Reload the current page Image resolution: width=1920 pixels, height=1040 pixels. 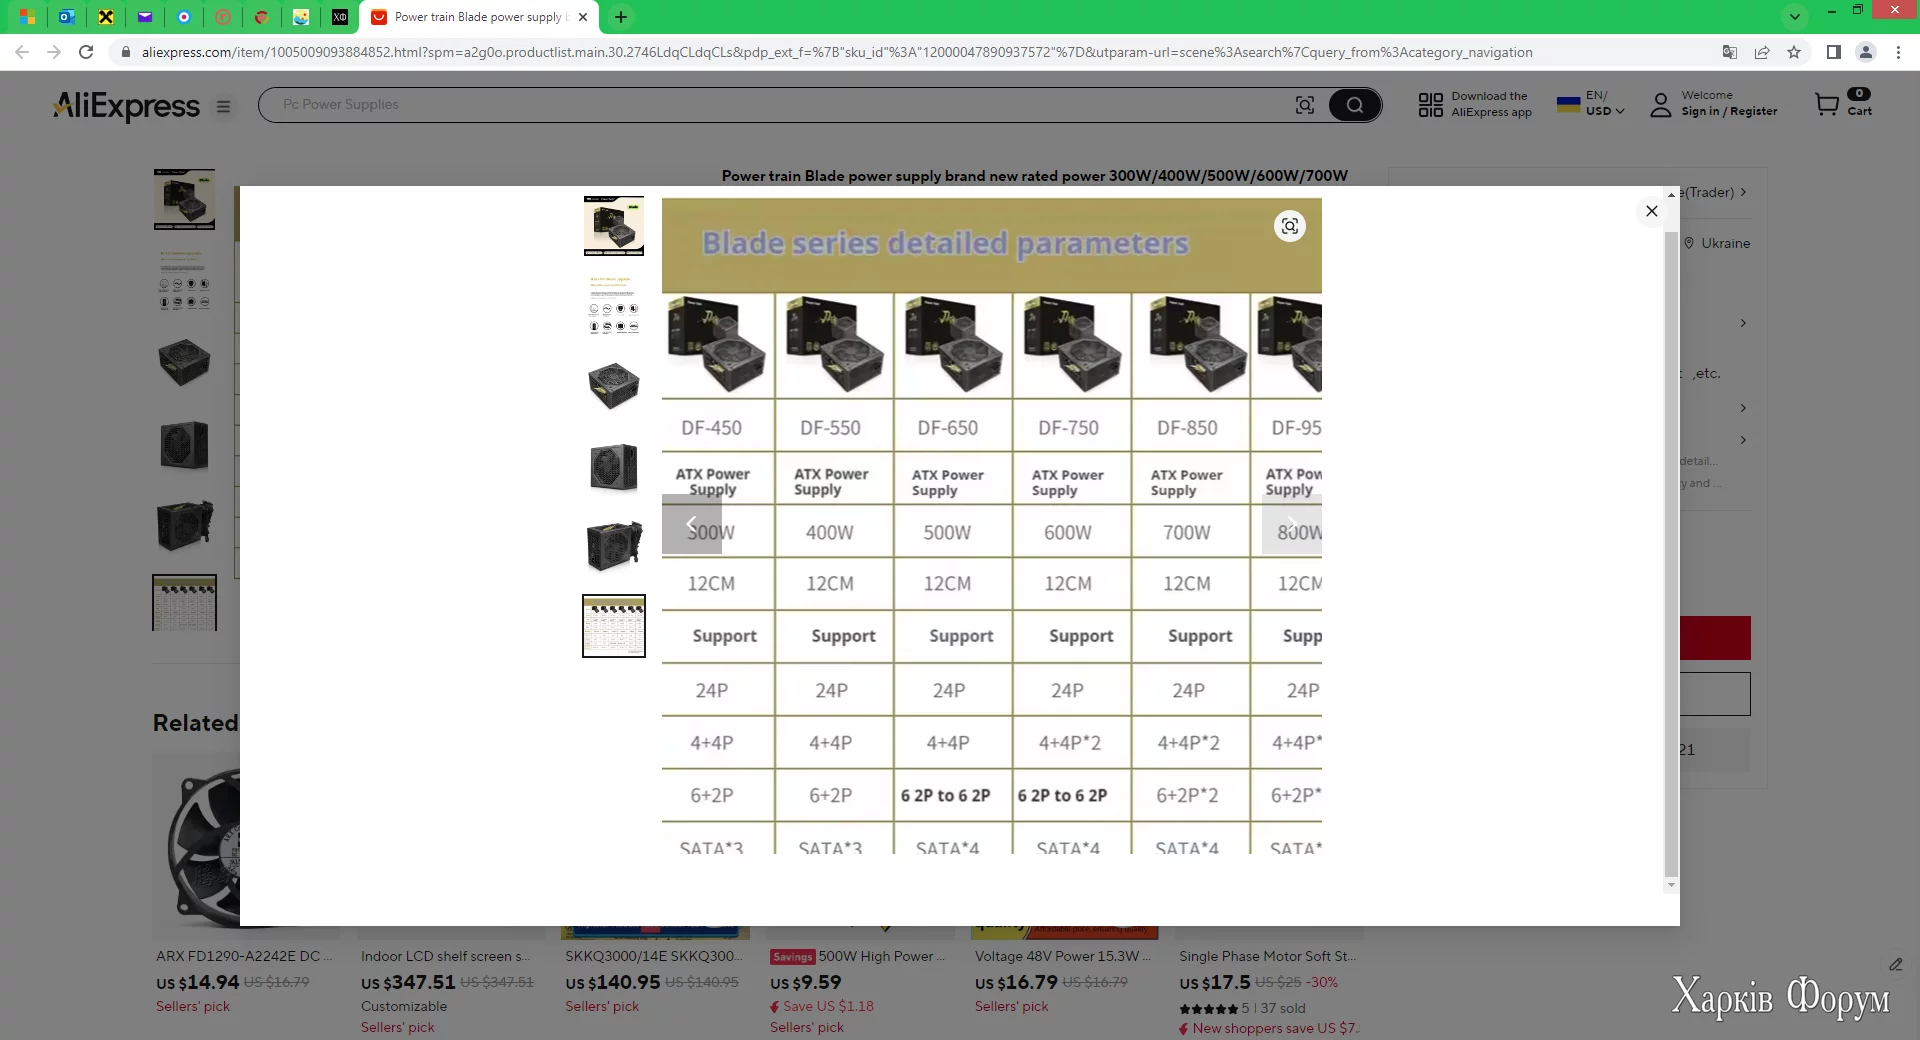[x=86, y=52]
